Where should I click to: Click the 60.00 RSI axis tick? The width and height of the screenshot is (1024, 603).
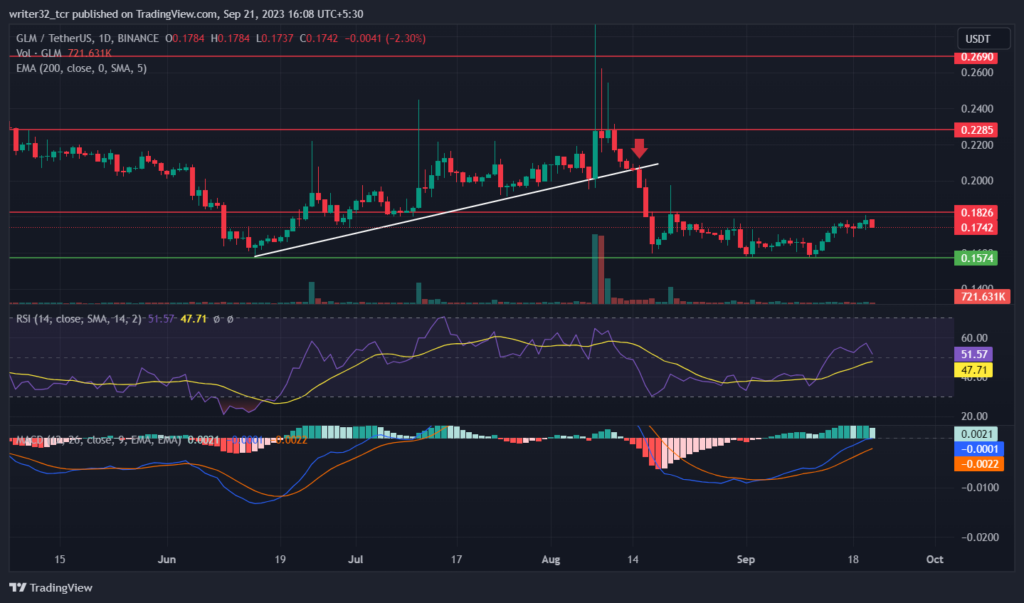(974, 338)
